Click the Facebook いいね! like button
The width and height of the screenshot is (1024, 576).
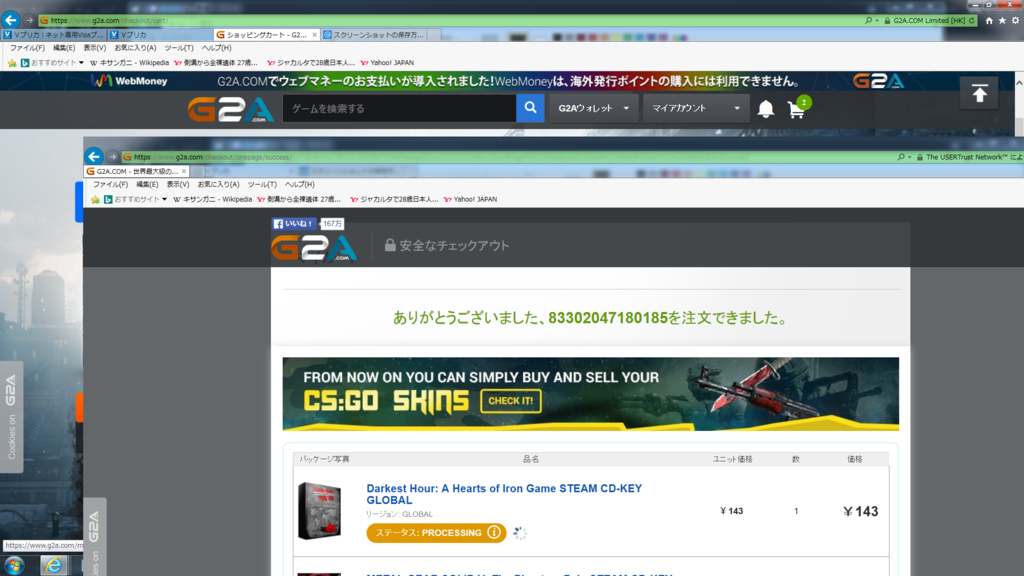294,223
